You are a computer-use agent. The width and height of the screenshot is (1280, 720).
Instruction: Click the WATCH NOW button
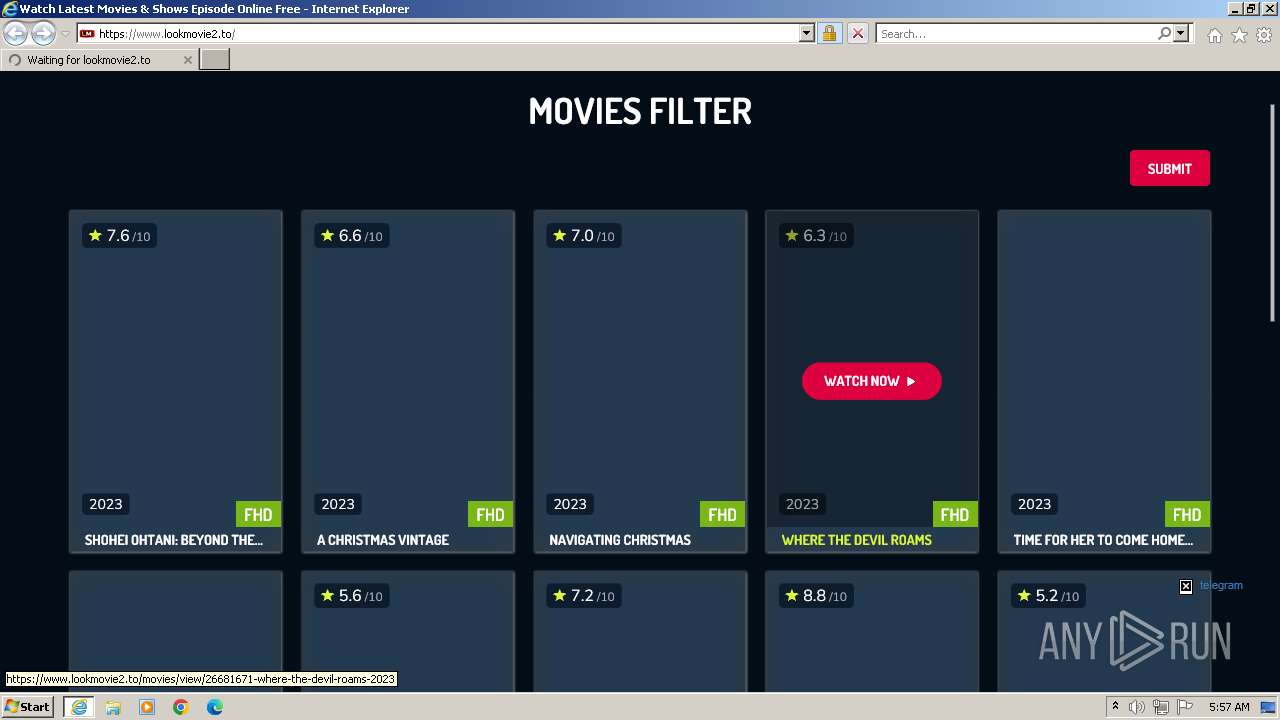click(871, 381)
